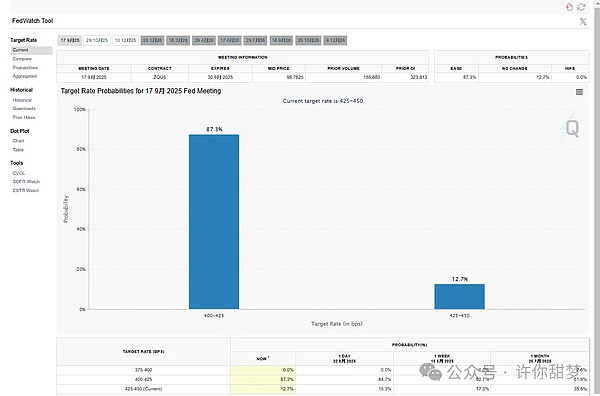Click the 87.3% blue bar for 400-425
Viewport: 600px width, 396px height.
click(x=214, y=222)
